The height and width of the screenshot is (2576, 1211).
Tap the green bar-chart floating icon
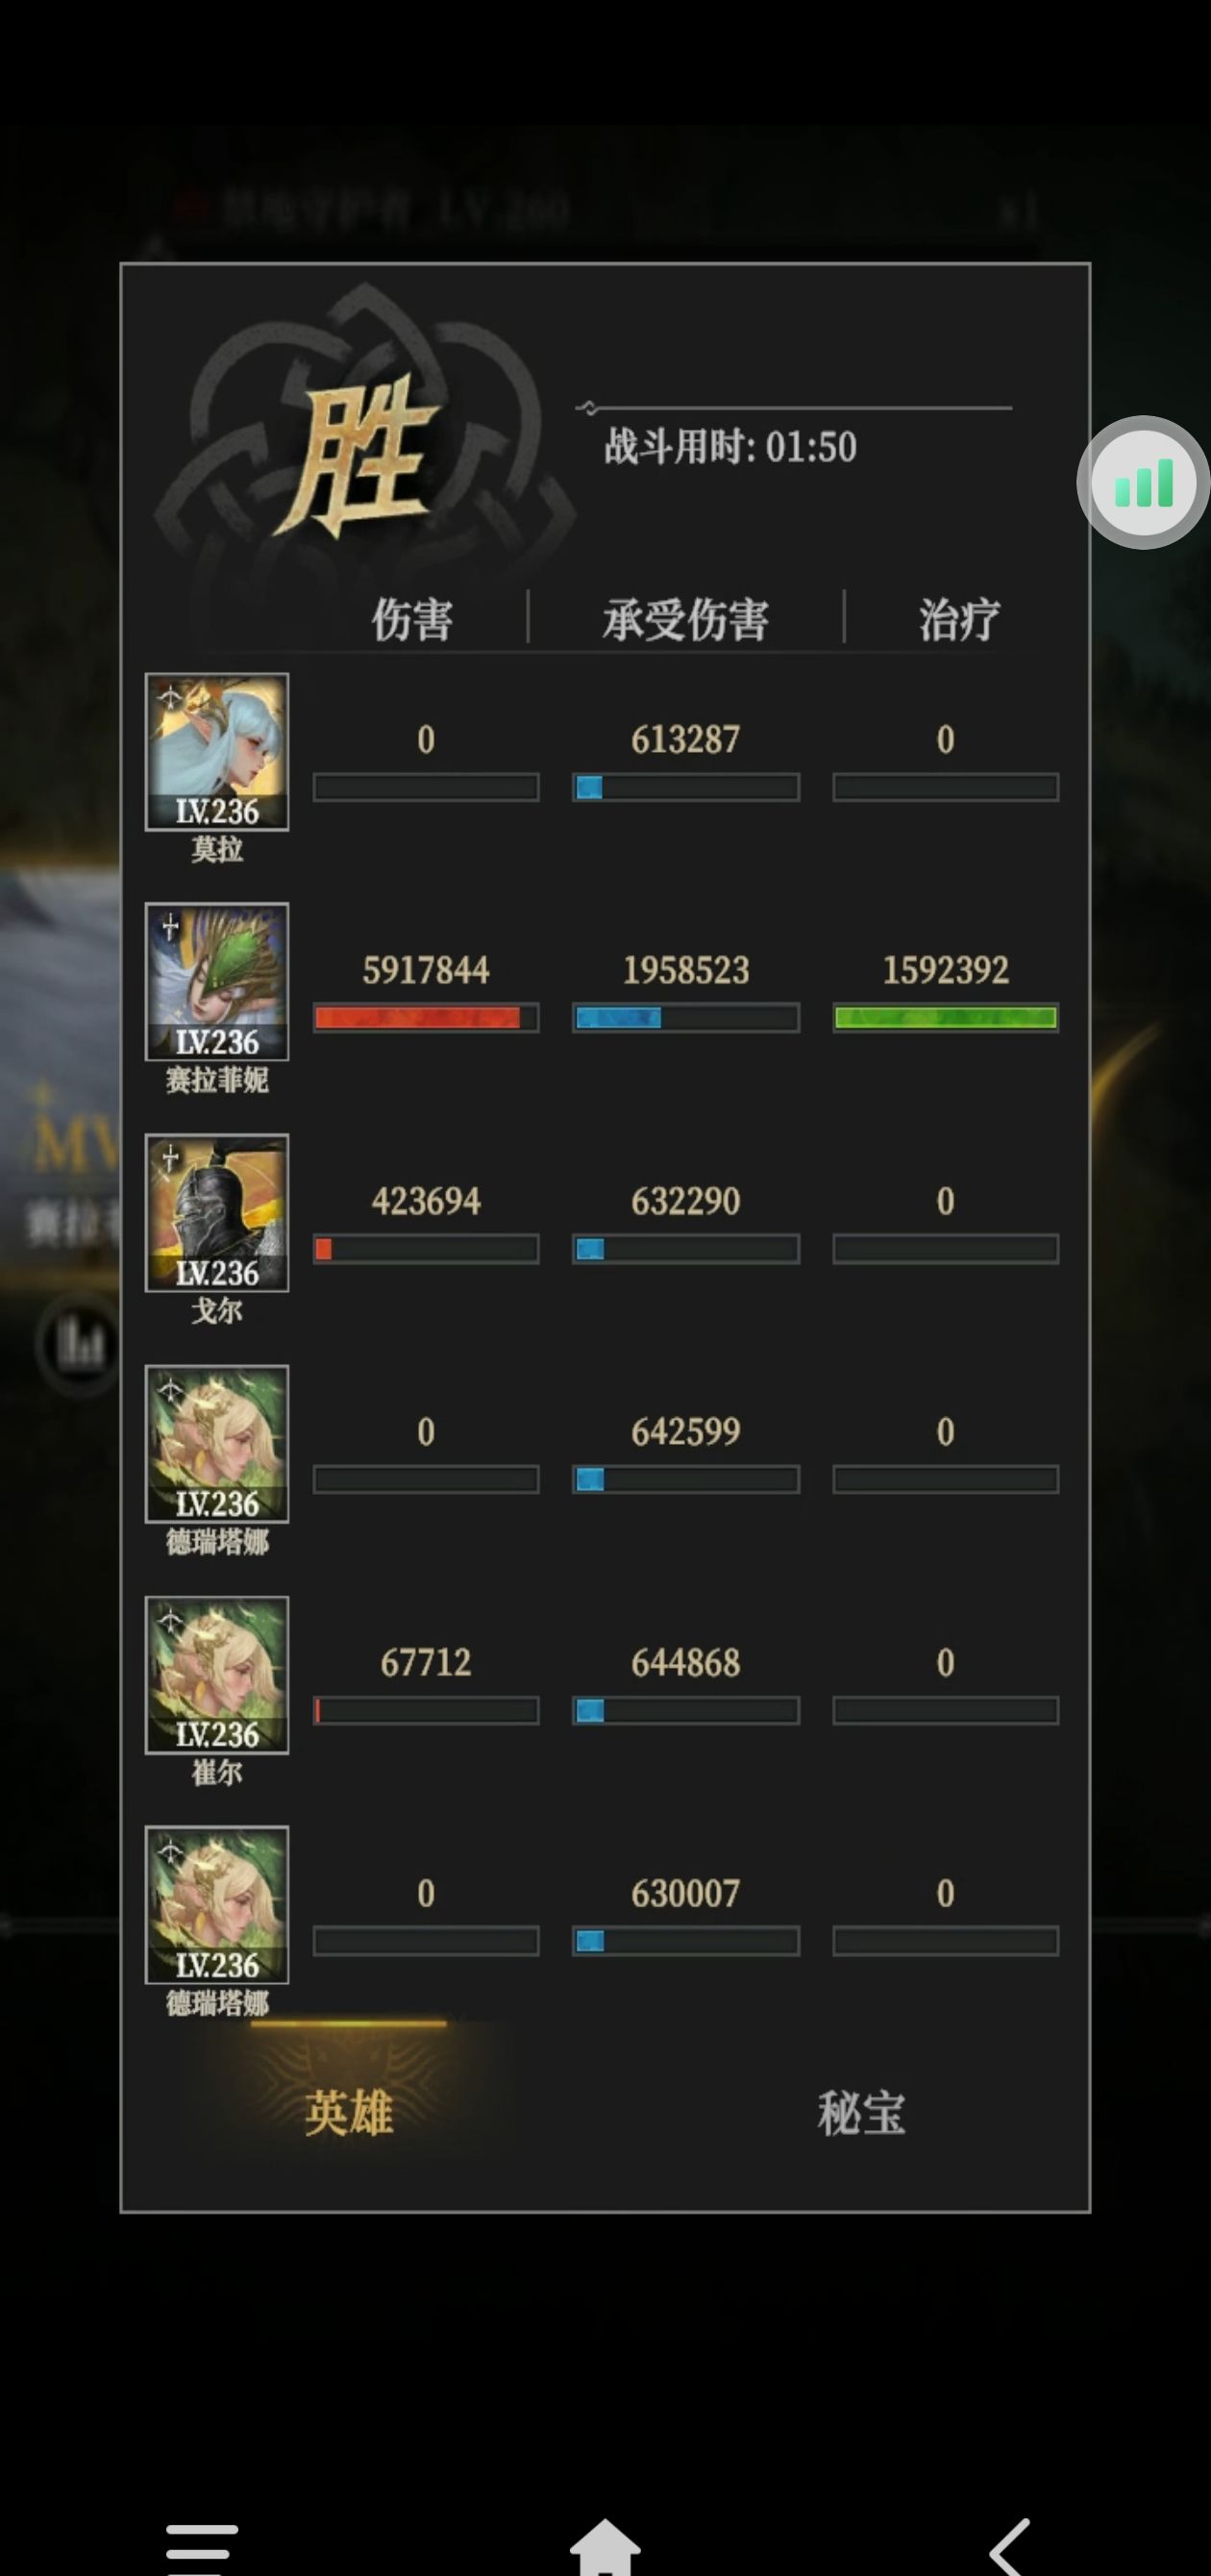coord(1143,483)
